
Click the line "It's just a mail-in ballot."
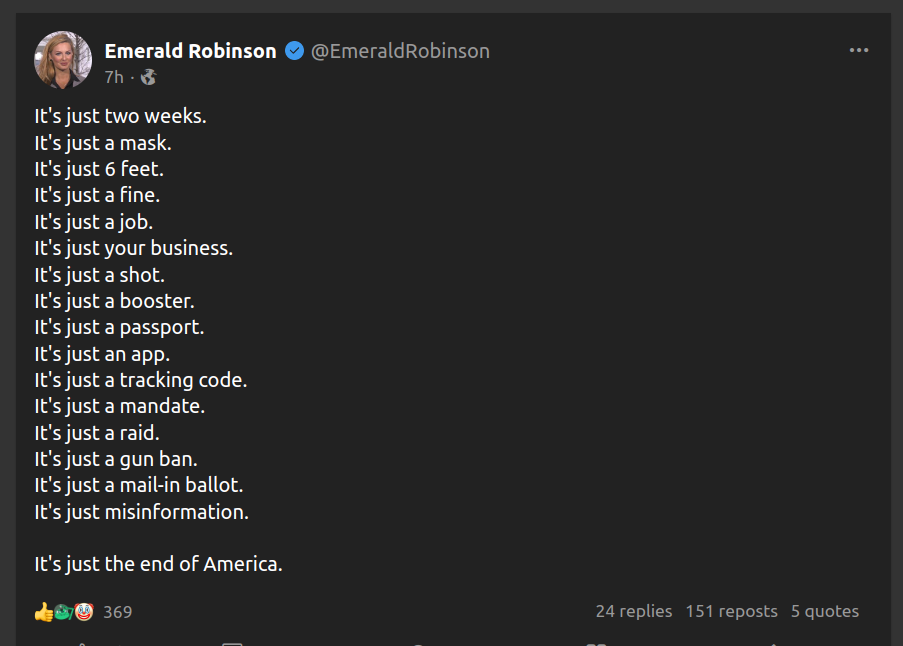(x=139, y=485)
